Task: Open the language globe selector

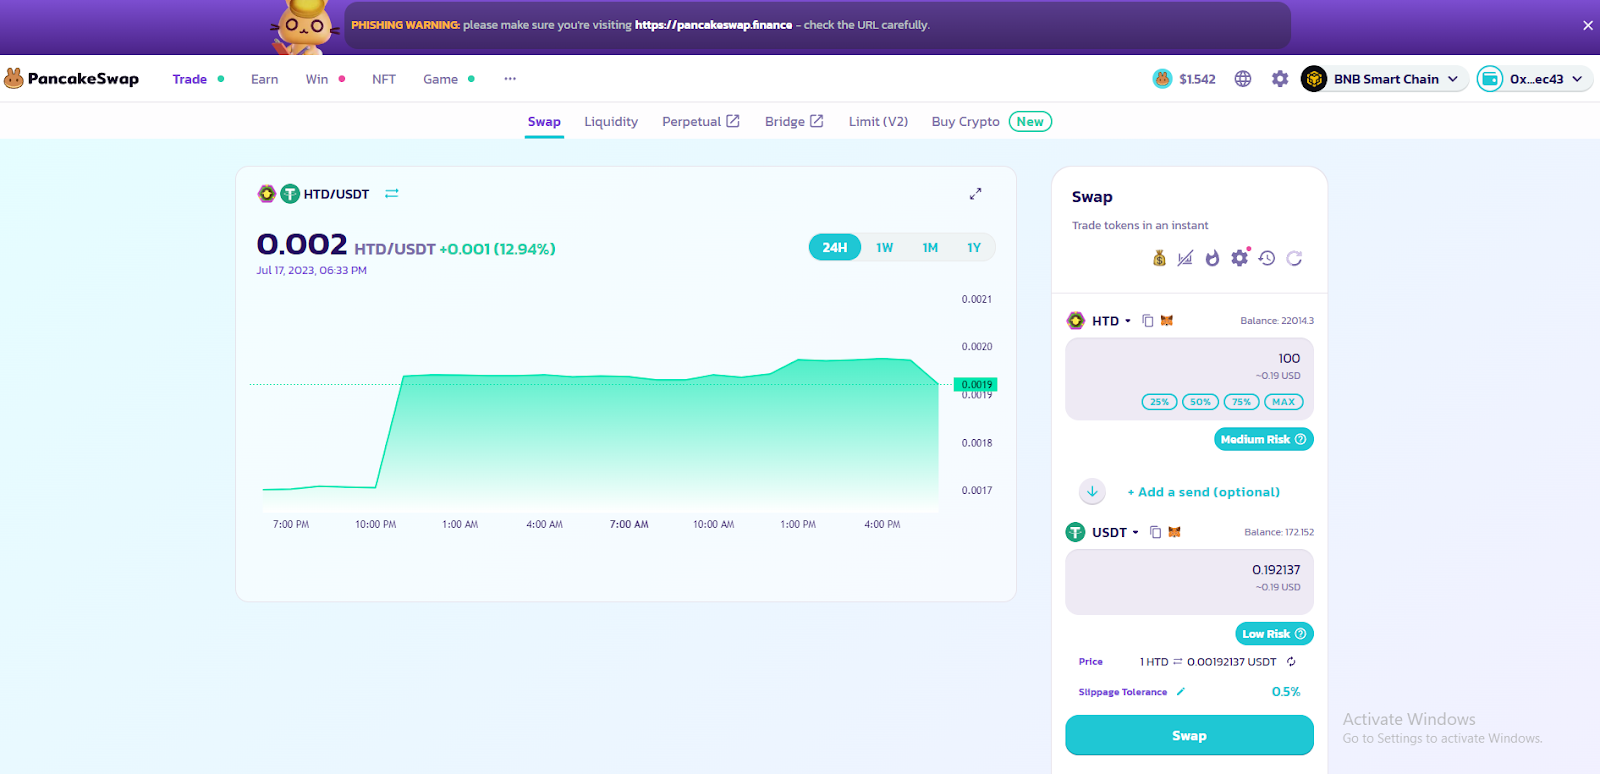Action: 1243,79
